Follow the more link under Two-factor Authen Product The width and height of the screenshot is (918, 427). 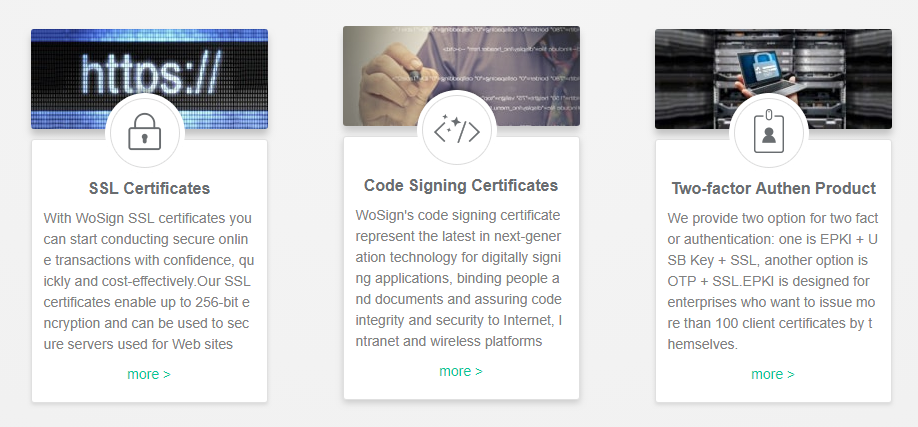[773, 374]
